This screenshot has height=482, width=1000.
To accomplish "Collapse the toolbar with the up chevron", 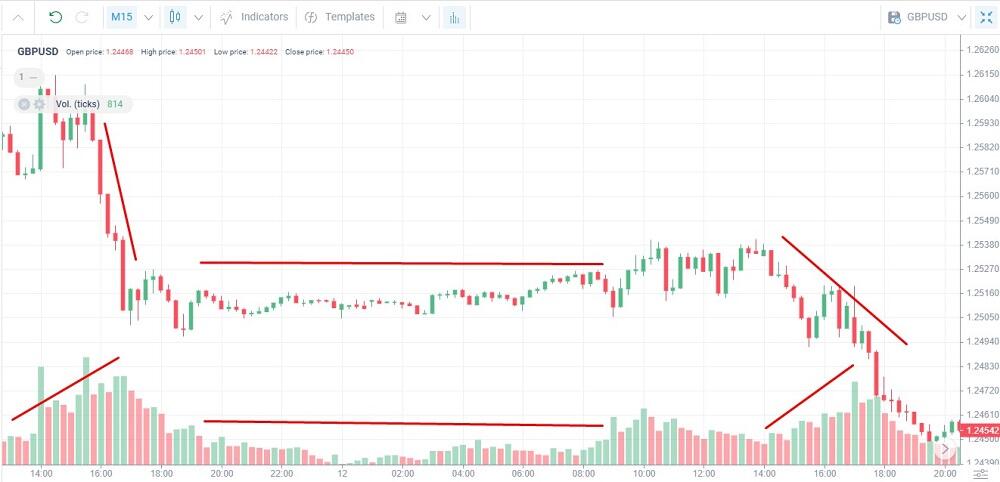I will click(x=18, y=17).
